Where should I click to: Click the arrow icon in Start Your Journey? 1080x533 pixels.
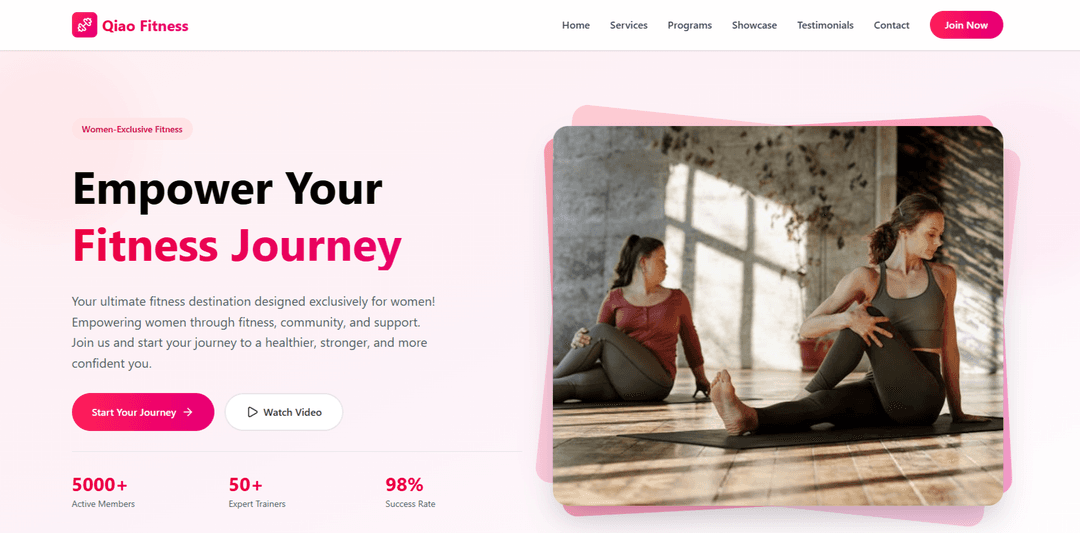tap(188, 412)
